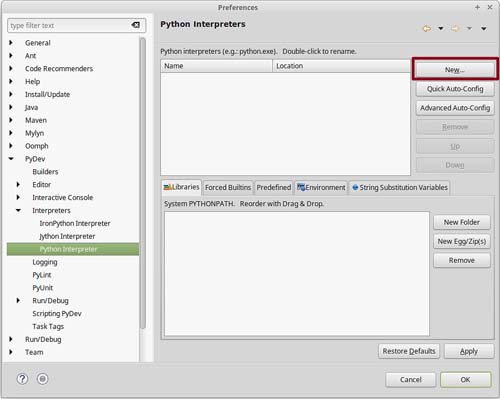Viewport: 500px width, 399px height.
Task: Expand the top-level Run/Debug node below Task Tags
Action: pyautogui.click(x=11, y=339)
